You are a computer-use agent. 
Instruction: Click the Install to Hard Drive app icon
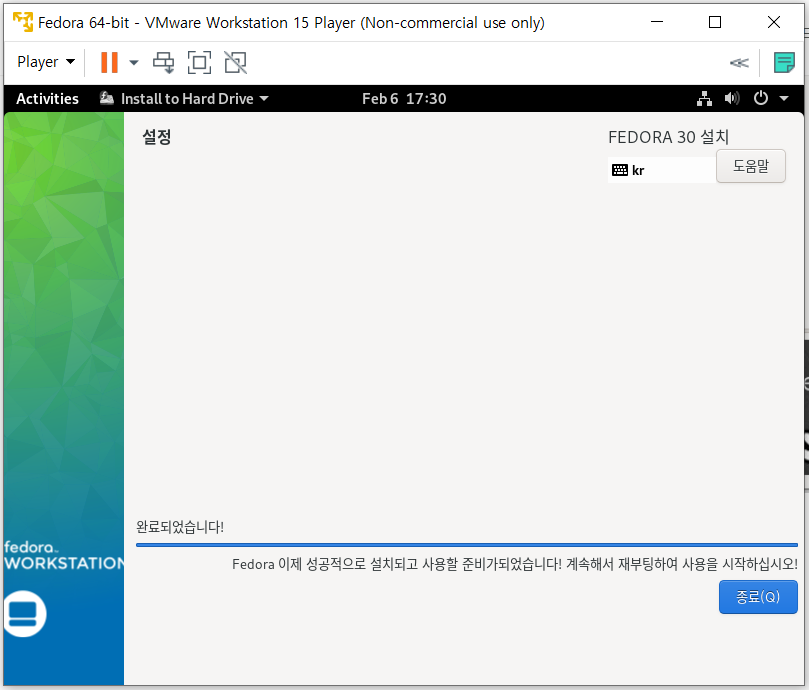click(x=107, y=98)
